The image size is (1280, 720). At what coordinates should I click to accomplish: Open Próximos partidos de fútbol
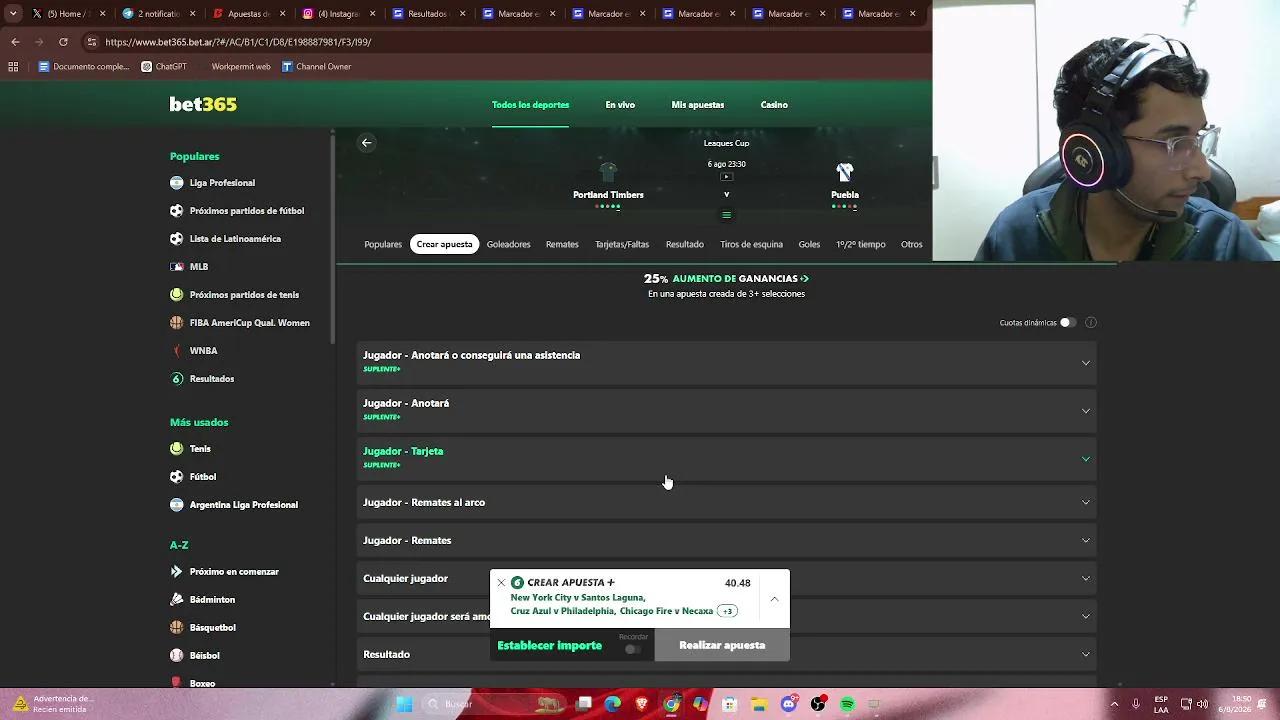point(237,211)
